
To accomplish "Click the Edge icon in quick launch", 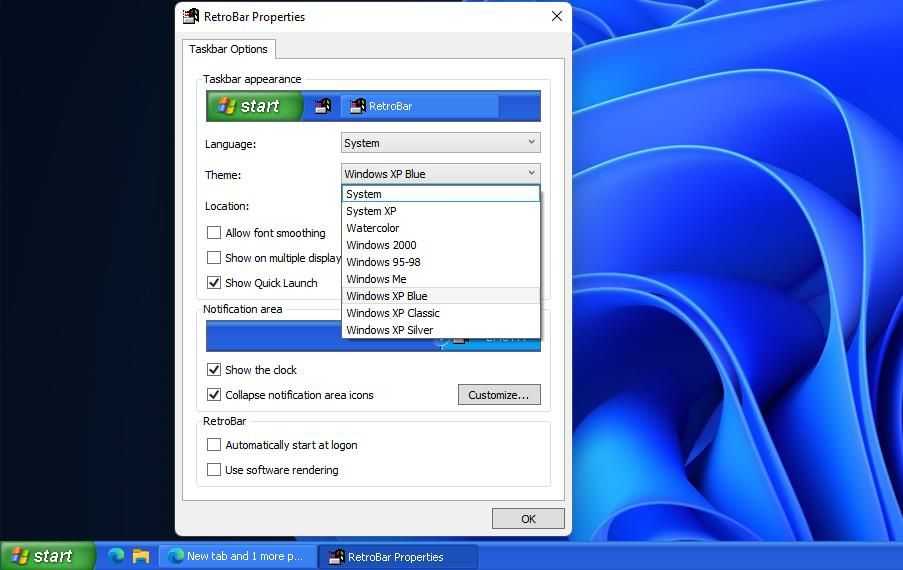I will click(116, 556).
